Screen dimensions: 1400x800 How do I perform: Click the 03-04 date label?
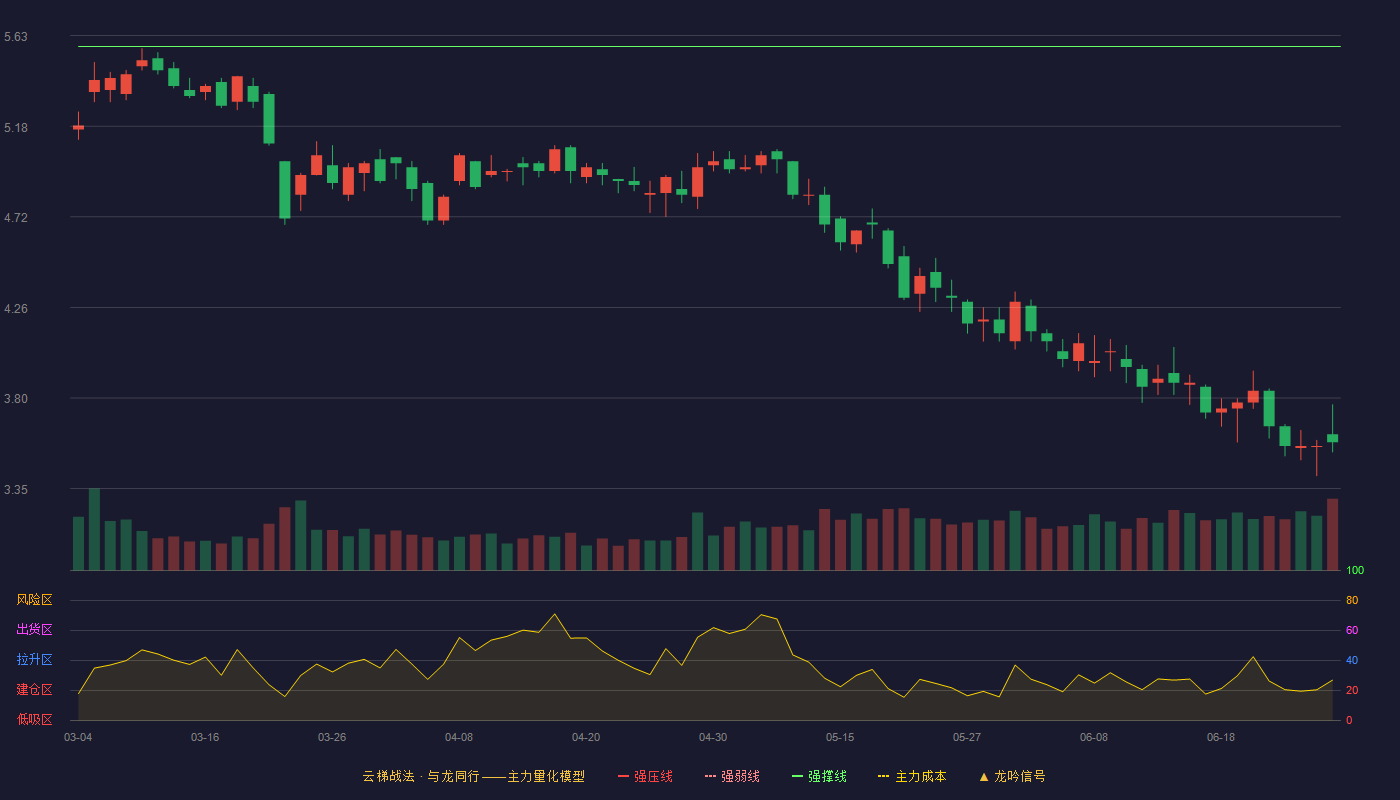(78, 737)
